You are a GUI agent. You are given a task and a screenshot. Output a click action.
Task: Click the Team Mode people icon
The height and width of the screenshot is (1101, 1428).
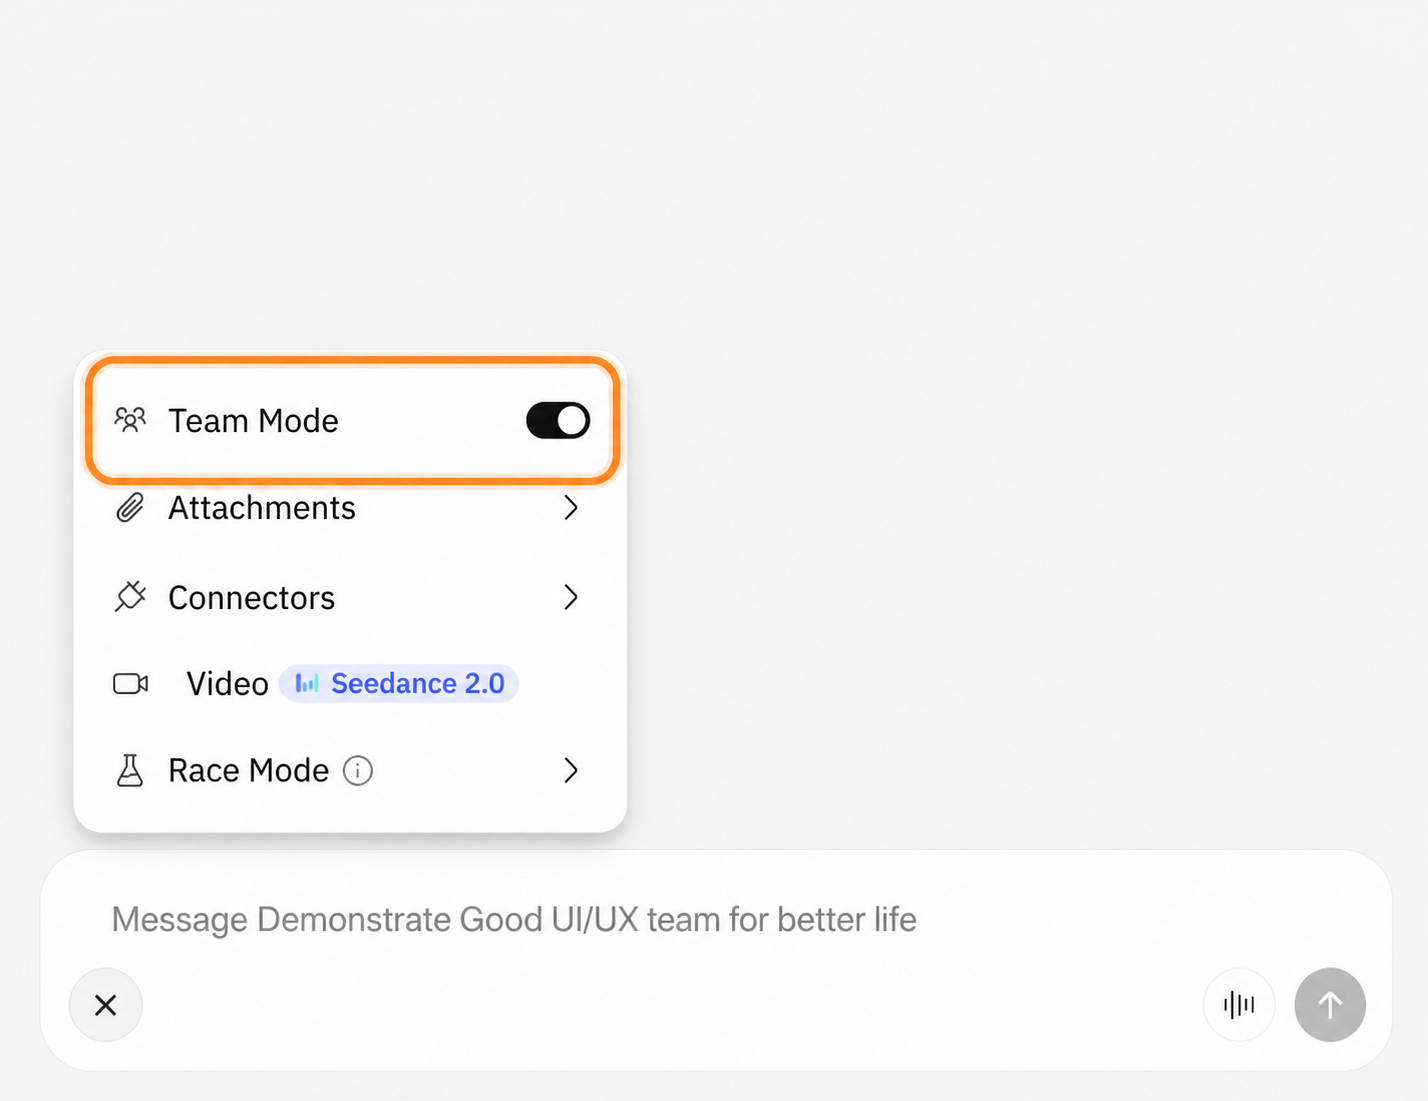point(130,420)
